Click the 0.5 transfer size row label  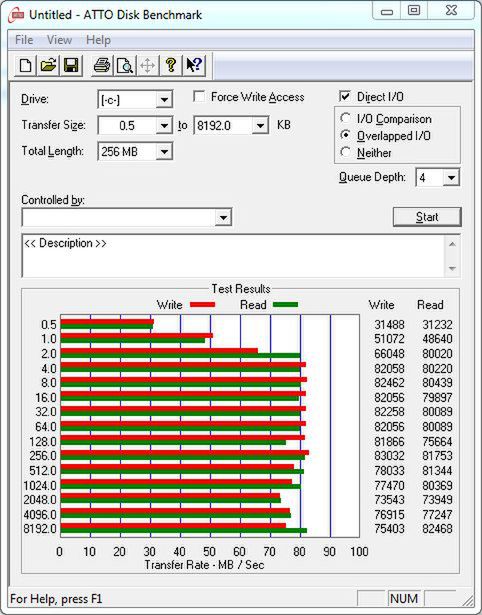pos(49,325)
